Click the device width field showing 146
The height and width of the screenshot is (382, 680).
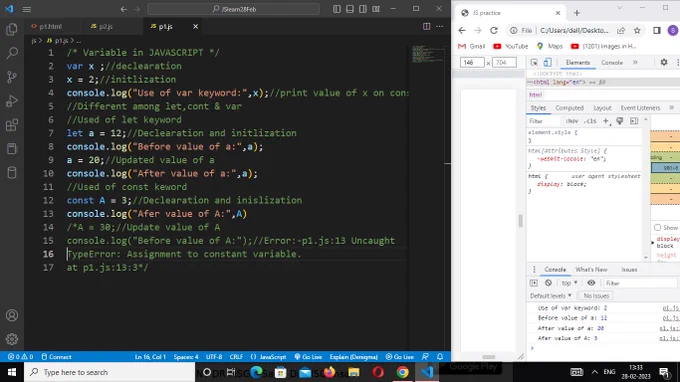(472, 62)
